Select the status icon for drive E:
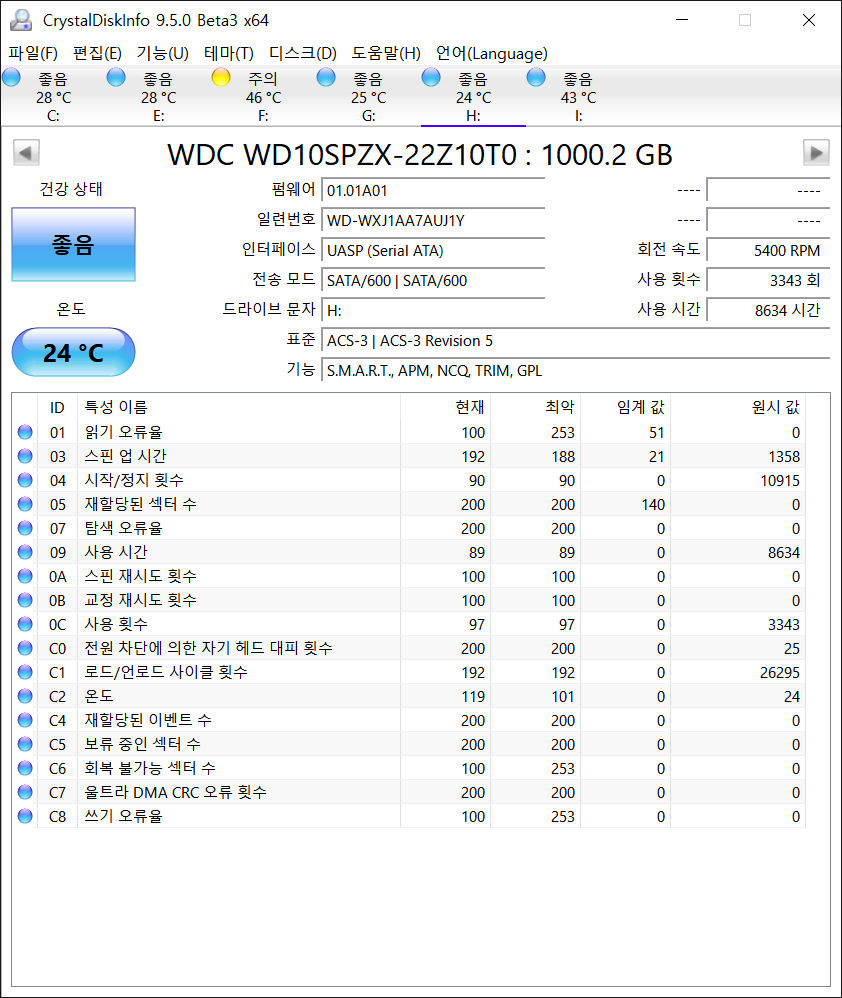Image resolution: width=842 pixels, height=998 pixels. click(116, 78)
